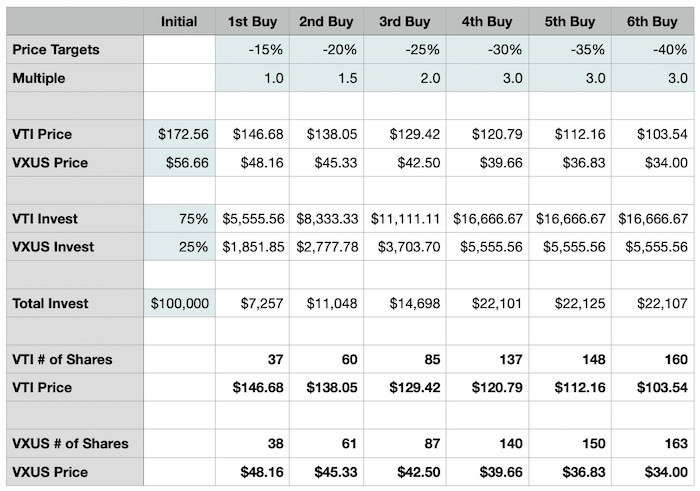
Task: Click the VXUS Invest row label
Action: pos(75,247)
